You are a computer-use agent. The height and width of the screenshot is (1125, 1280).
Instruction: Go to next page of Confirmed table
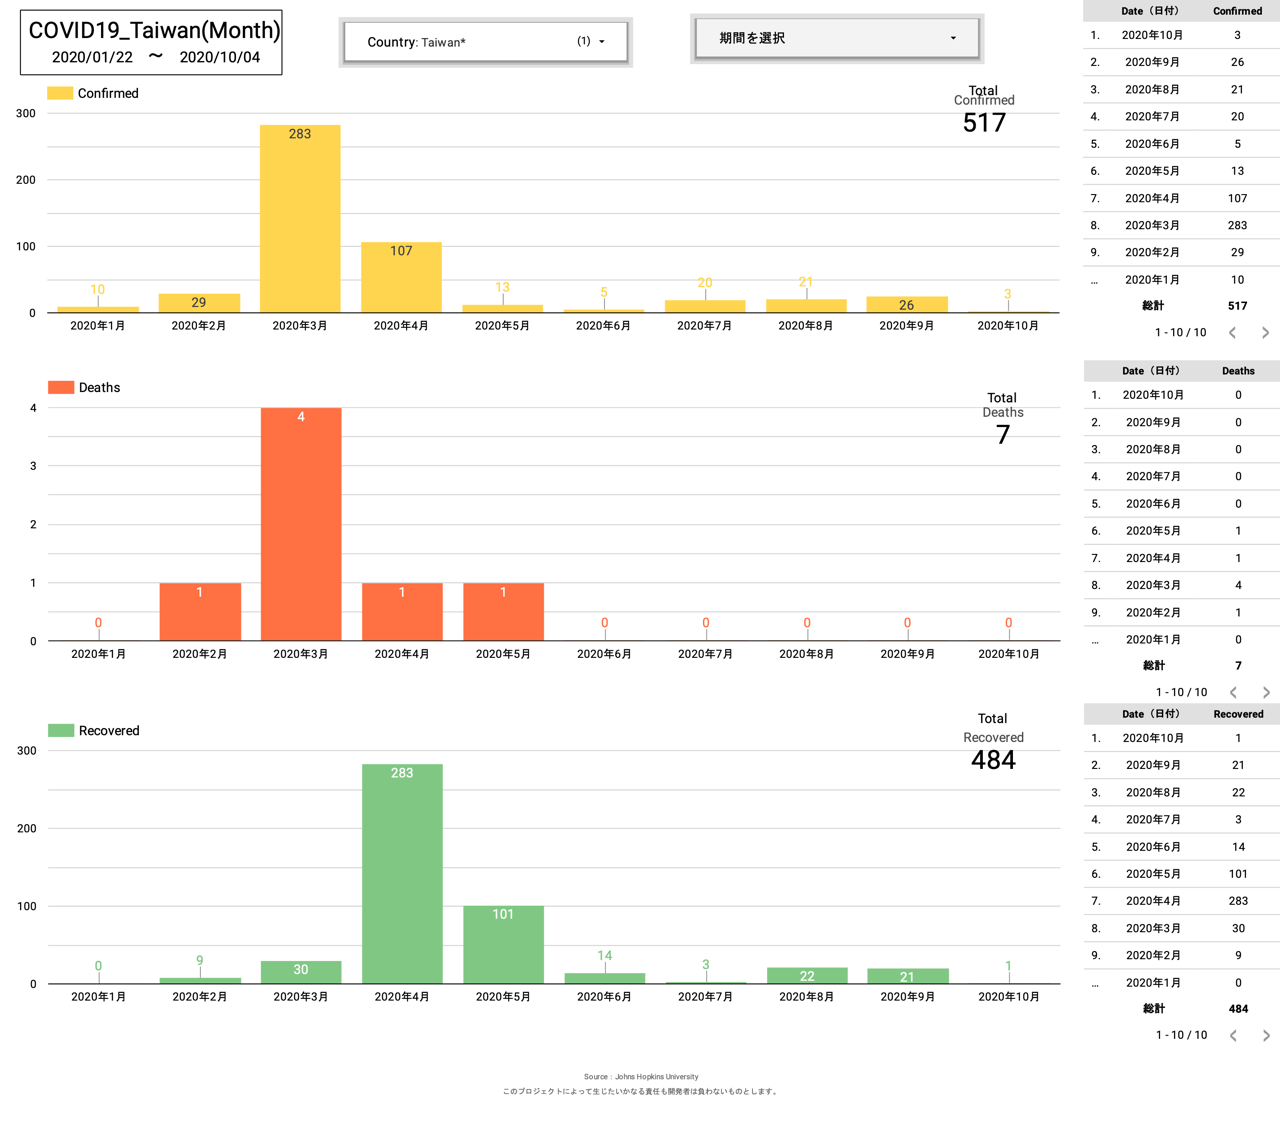point(1265,333)
